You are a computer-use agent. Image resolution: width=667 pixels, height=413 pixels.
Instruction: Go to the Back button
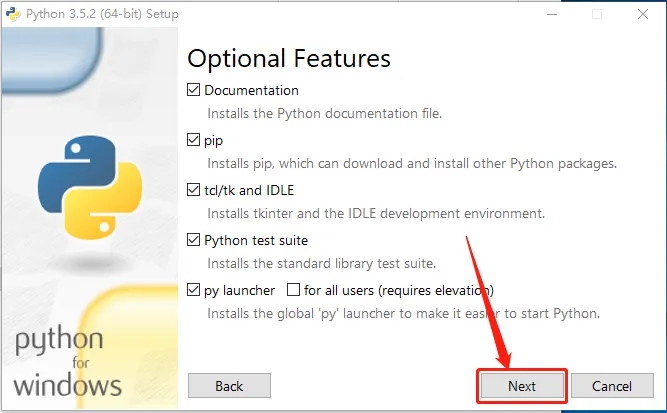click(x=229, y=386)
